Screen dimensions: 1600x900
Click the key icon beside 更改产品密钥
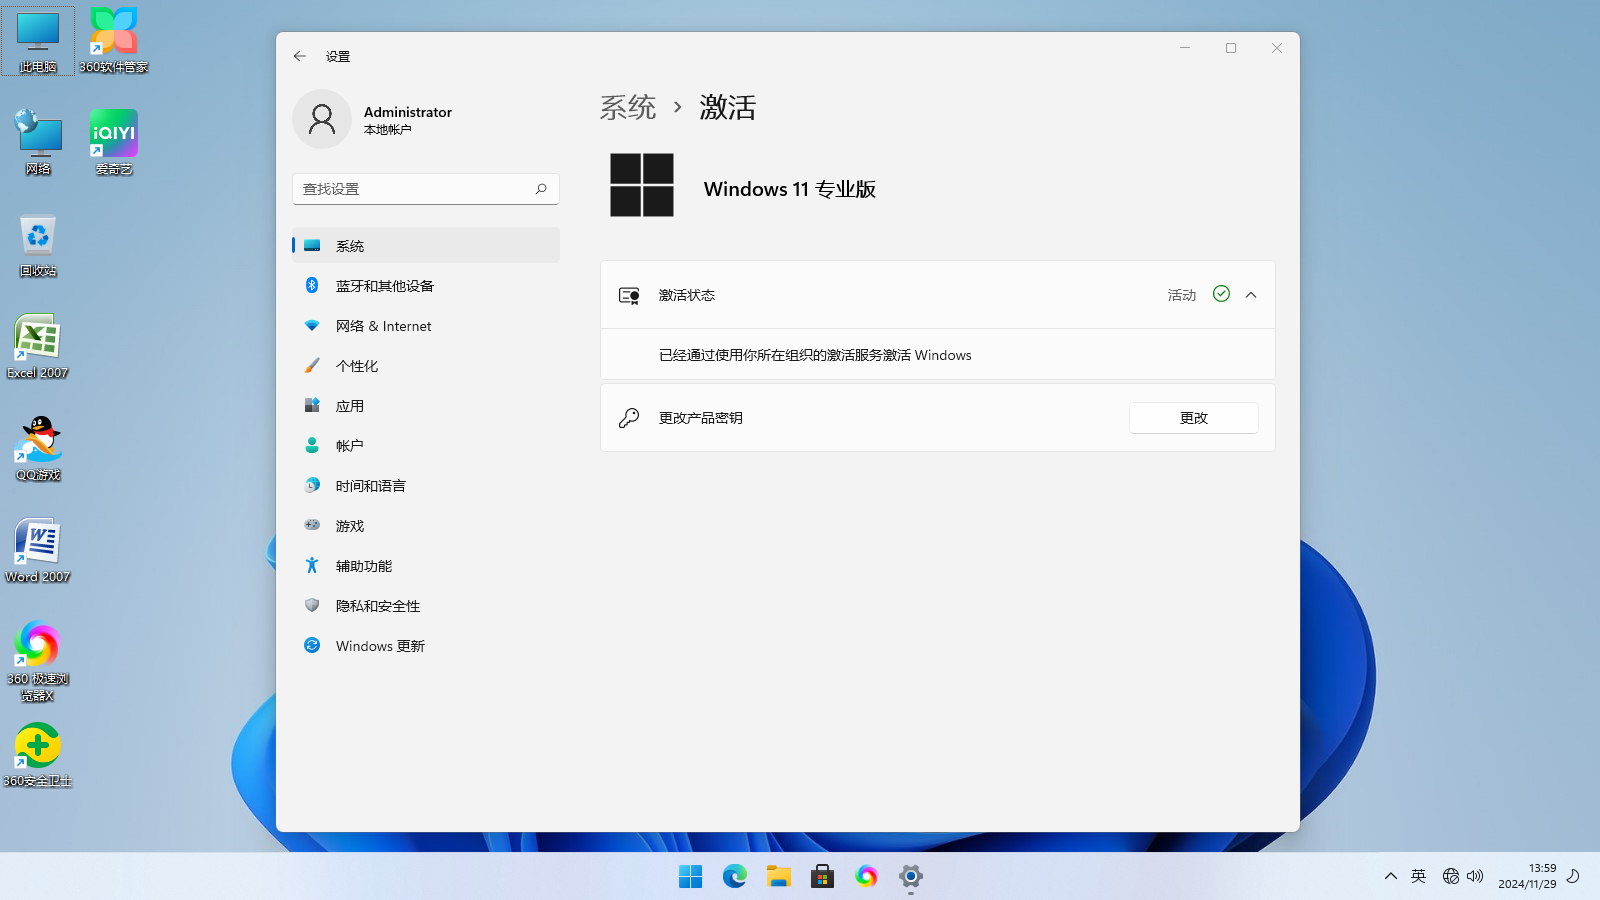point(629,418)
